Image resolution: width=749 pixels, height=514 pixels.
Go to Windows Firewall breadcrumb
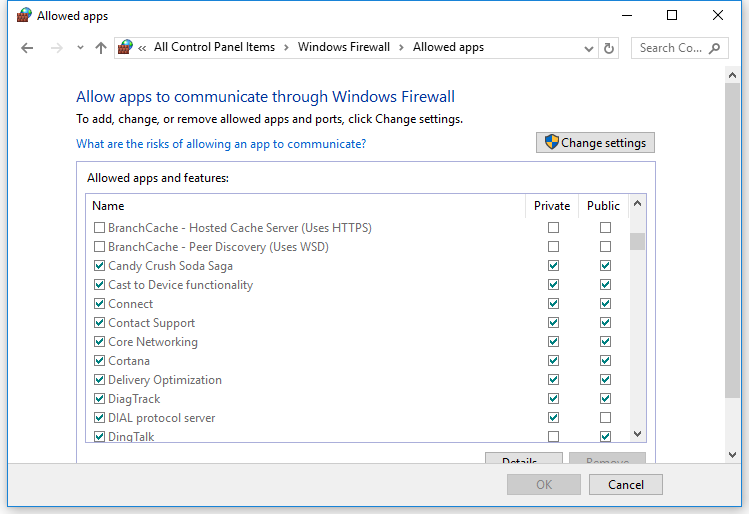[x=344, y=47]
